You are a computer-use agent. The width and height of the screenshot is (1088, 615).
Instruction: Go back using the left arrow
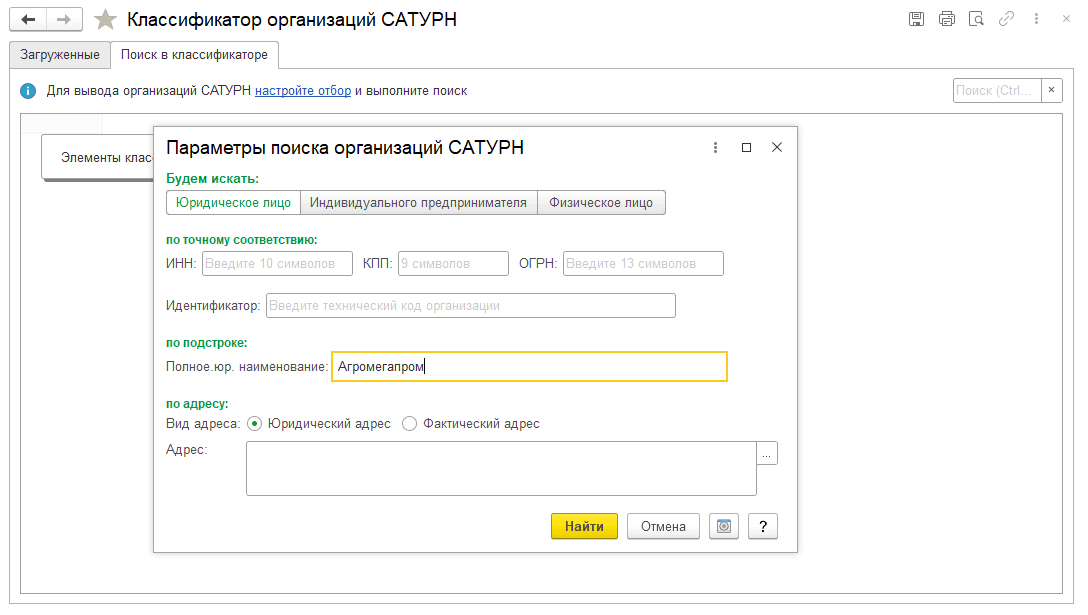point(28,19)
